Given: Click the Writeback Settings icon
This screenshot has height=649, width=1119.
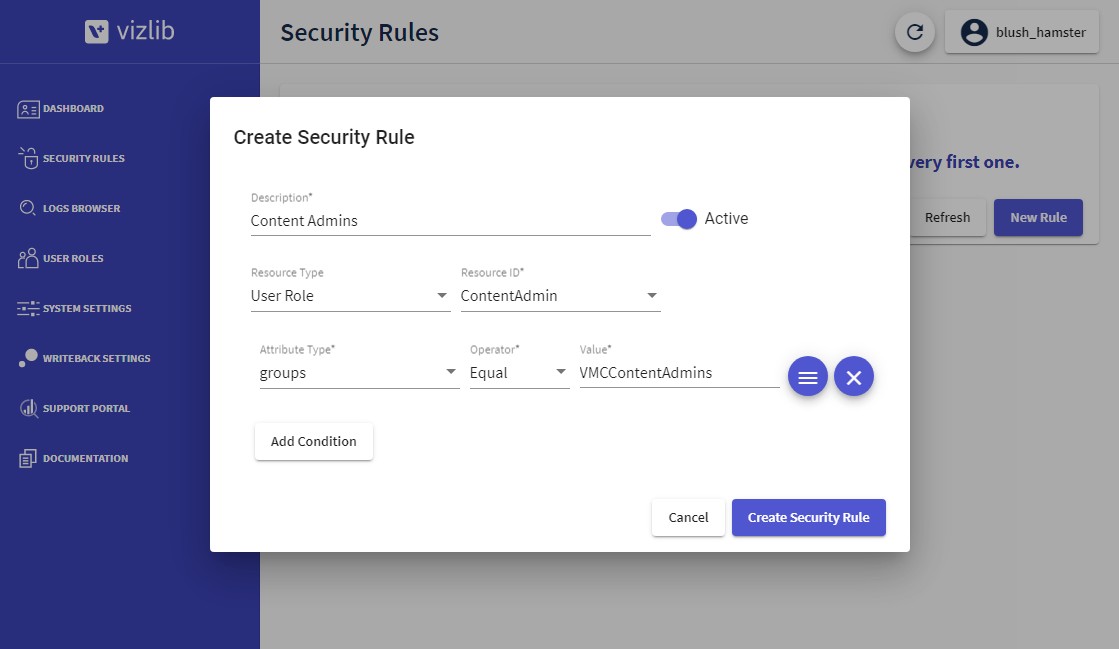Looking at the screenshot, I should 28,358.
